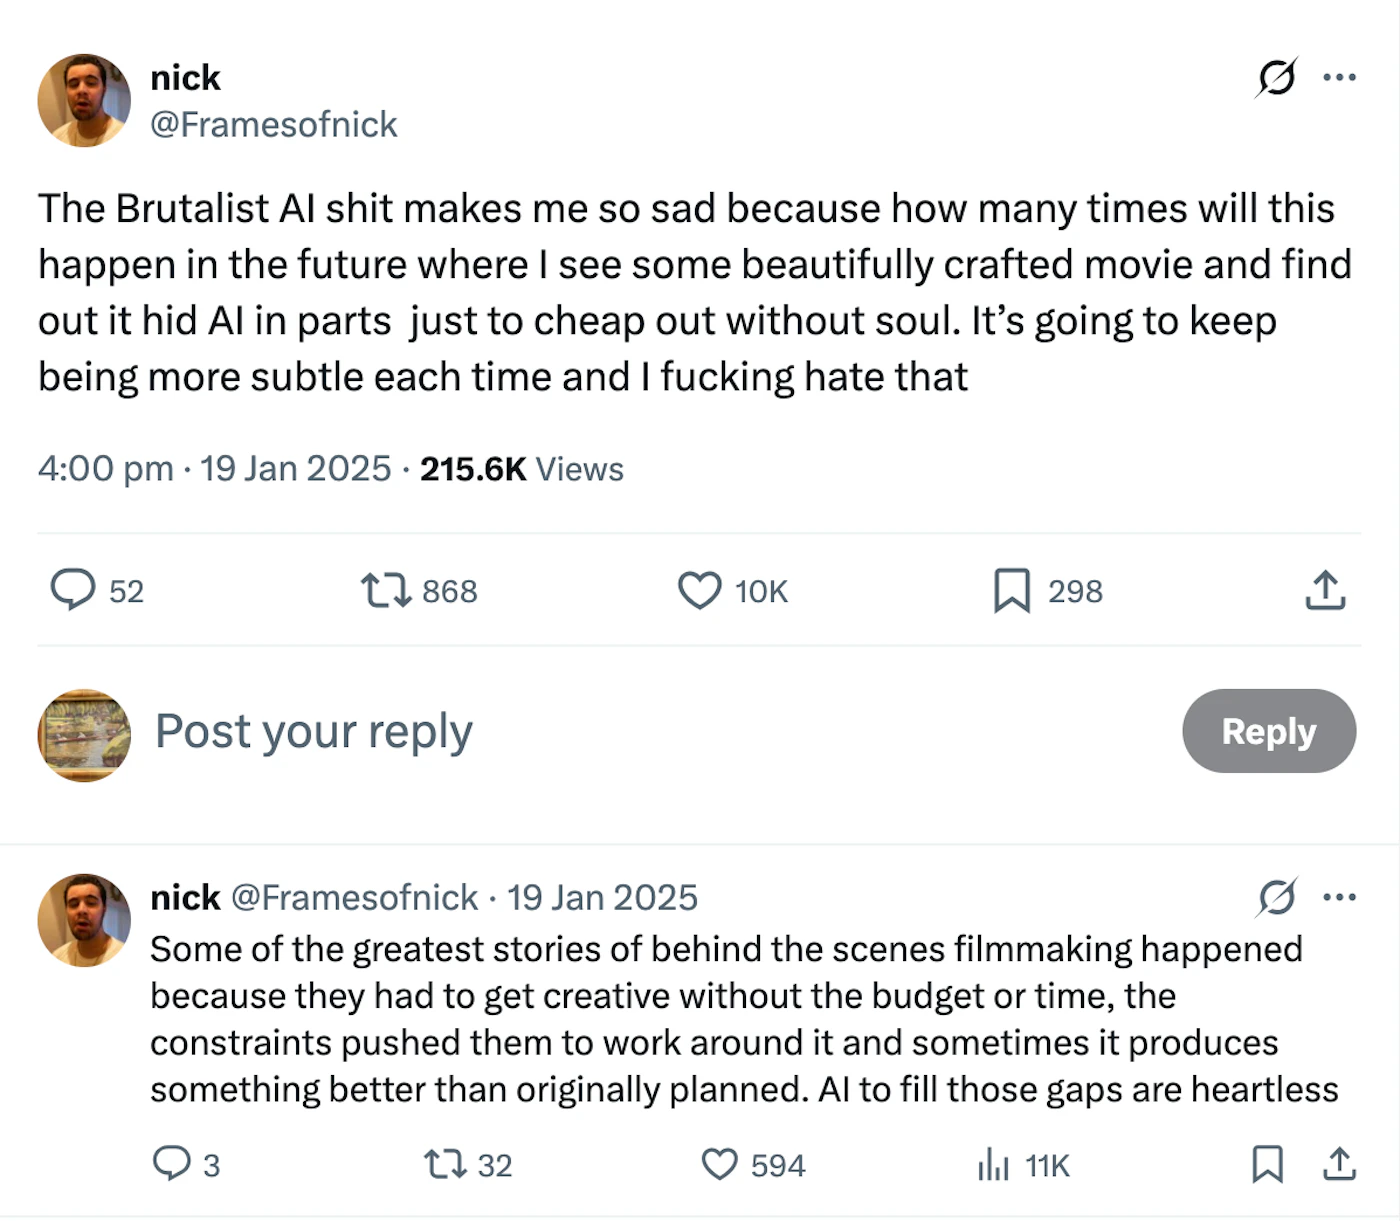Share the main tweet
The image size is (1400, 1221).
pyautogui.click(x=1325, y=591)
